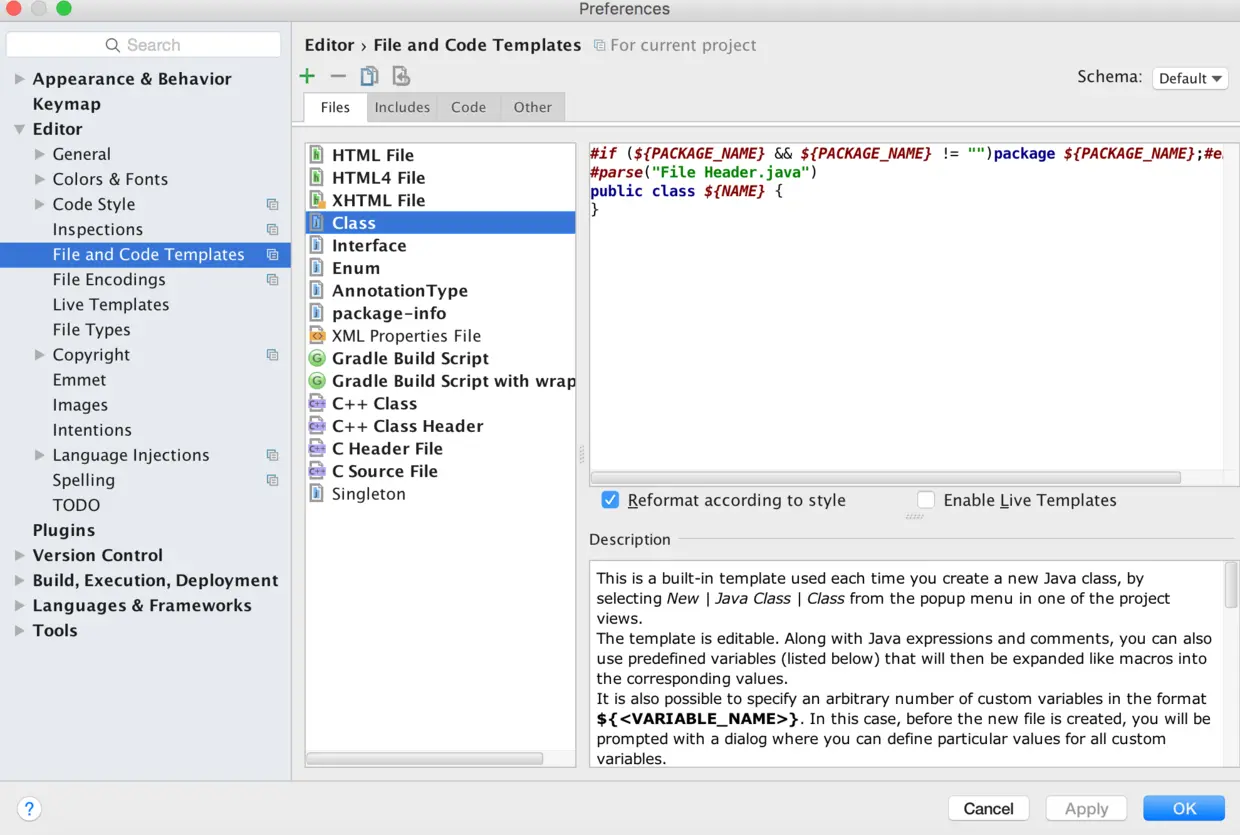Expand Build, Execution, Deployment section
The image size is (1240, 835).
(19, 580)
